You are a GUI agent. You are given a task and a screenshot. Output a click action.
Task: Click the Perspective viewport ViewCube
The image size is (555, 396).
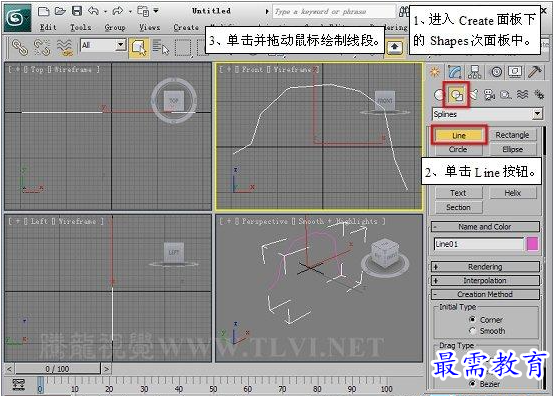[x=385, y=254]
